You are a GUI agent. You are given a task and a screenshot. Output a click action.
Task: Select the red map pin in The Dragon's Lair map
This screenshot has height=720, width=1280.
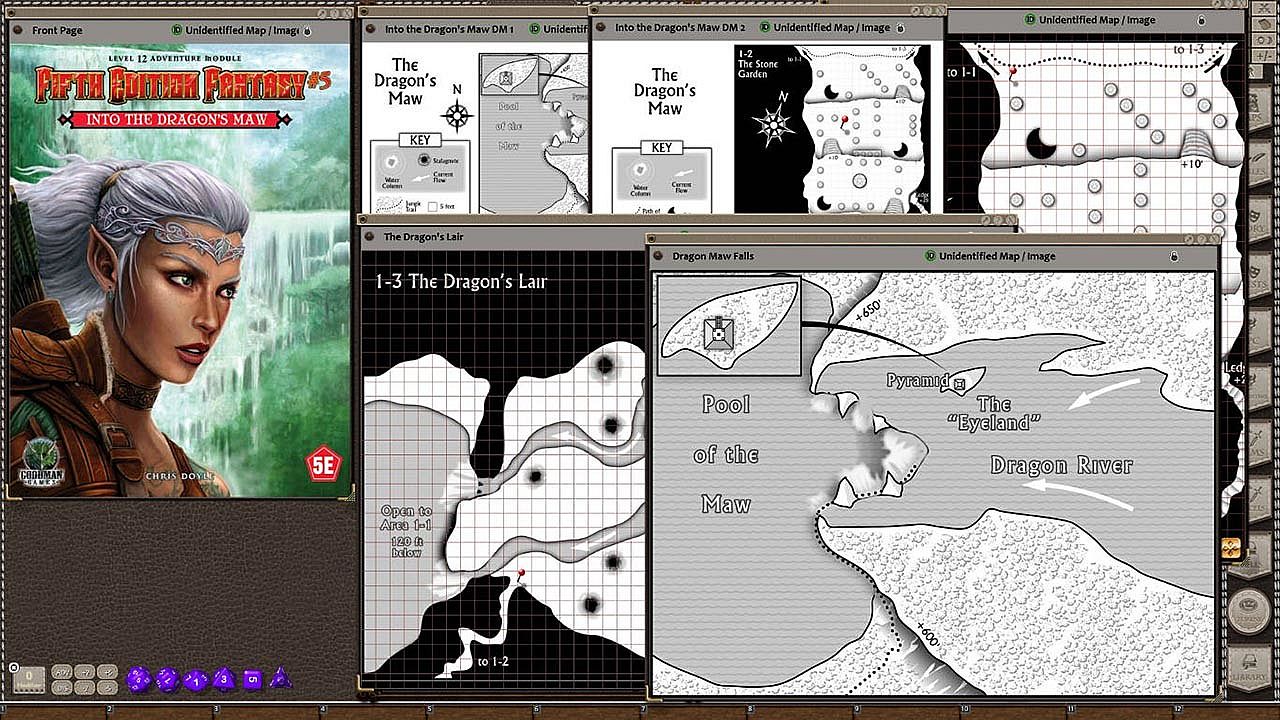[x=520, y=574]
